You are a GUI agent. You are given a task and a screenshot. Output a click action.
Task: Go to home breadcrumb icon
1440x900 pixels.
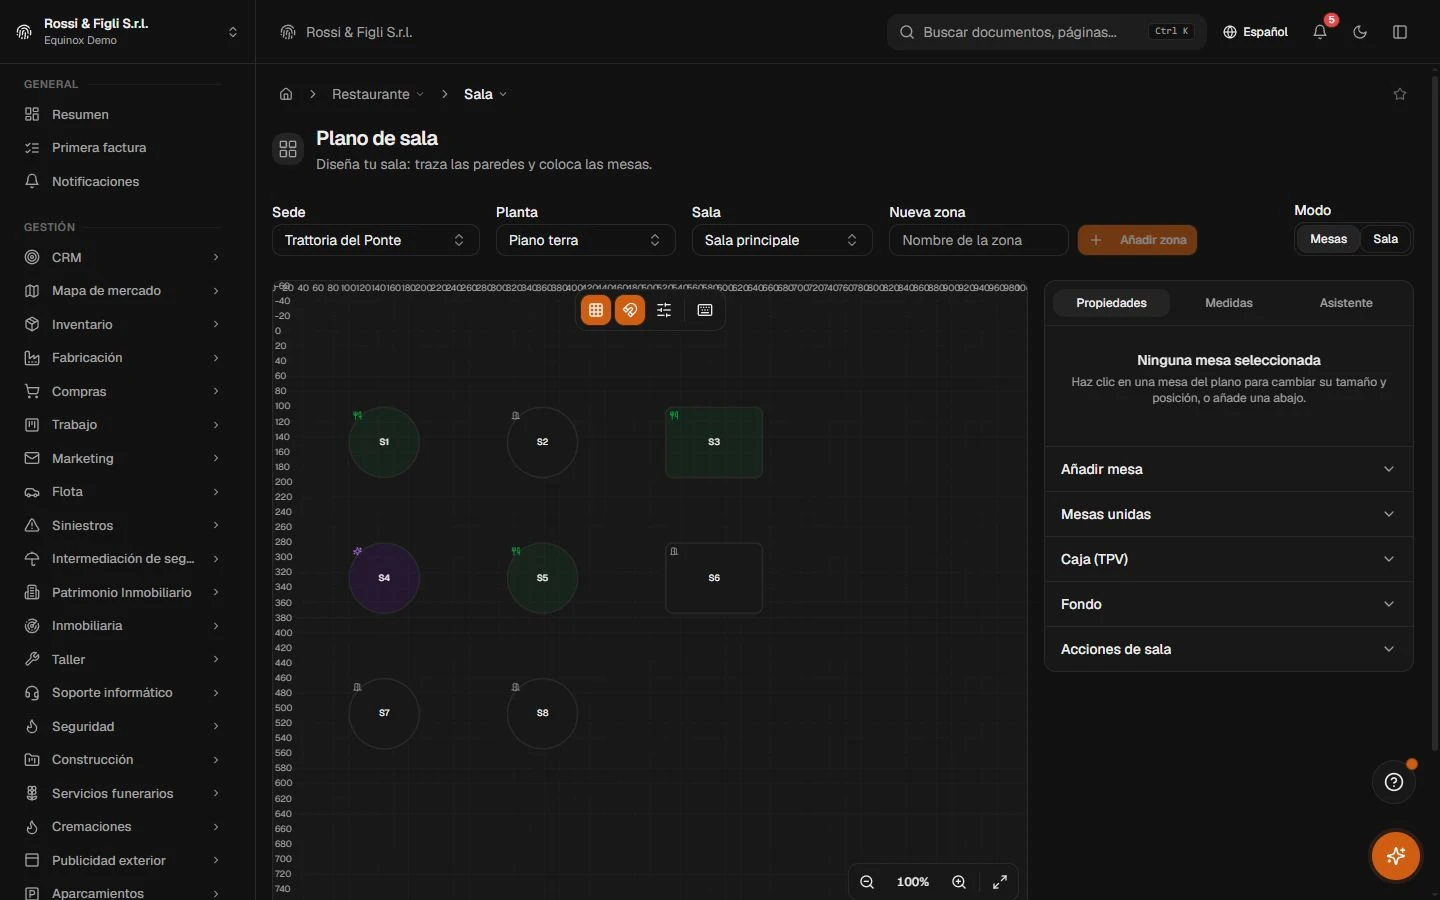(286, 94)
